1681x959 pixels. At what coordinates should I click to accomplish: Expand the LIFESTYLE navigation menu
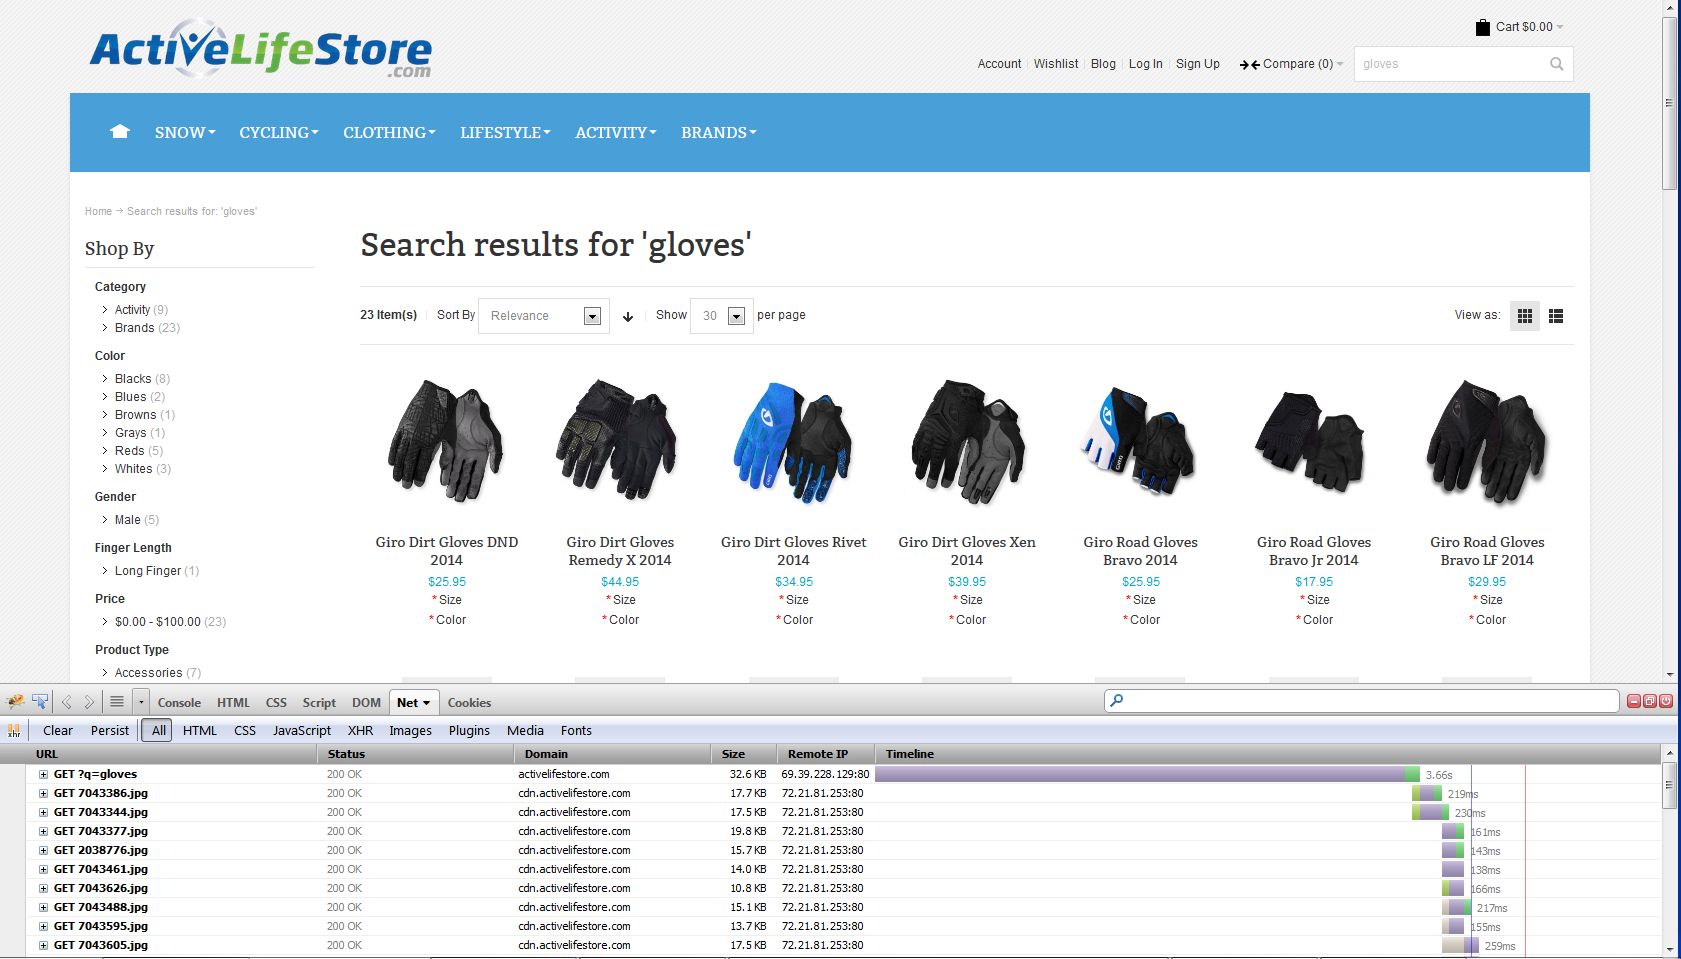(x=505, y=132)
